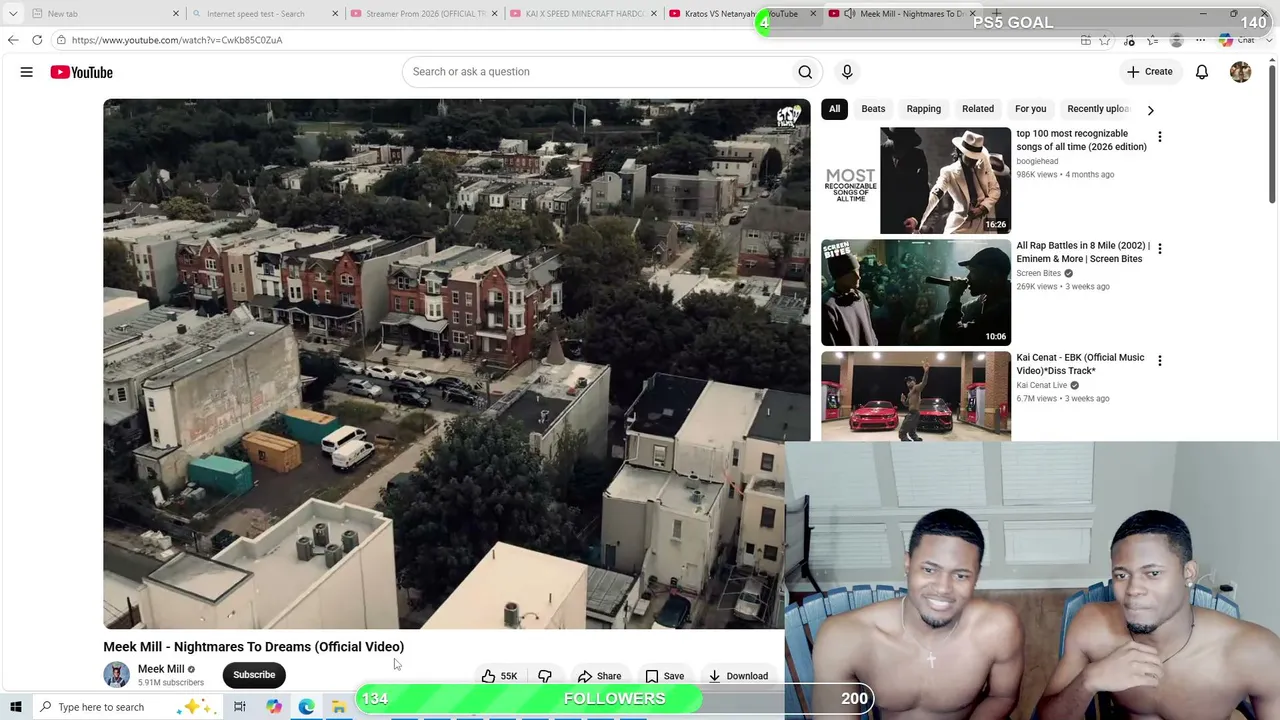Viewport: 1280px width, 720px height.
Task: Open the top 100 most recognizable songs video title
Action: tap(1081, 140)
